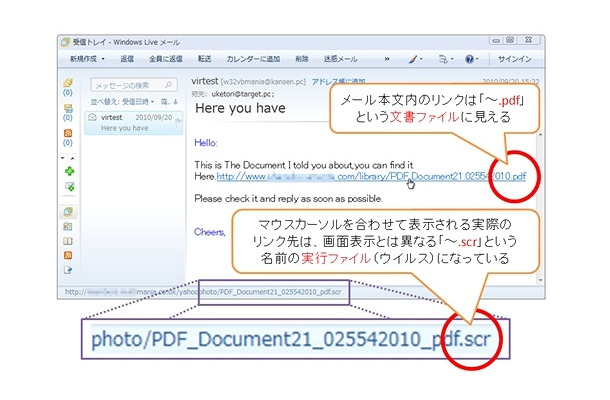This screenshot has height=400, width=610.
Task: Open the unread mail quick view icon
Action: pyautogui.click(x=68, y=82)
